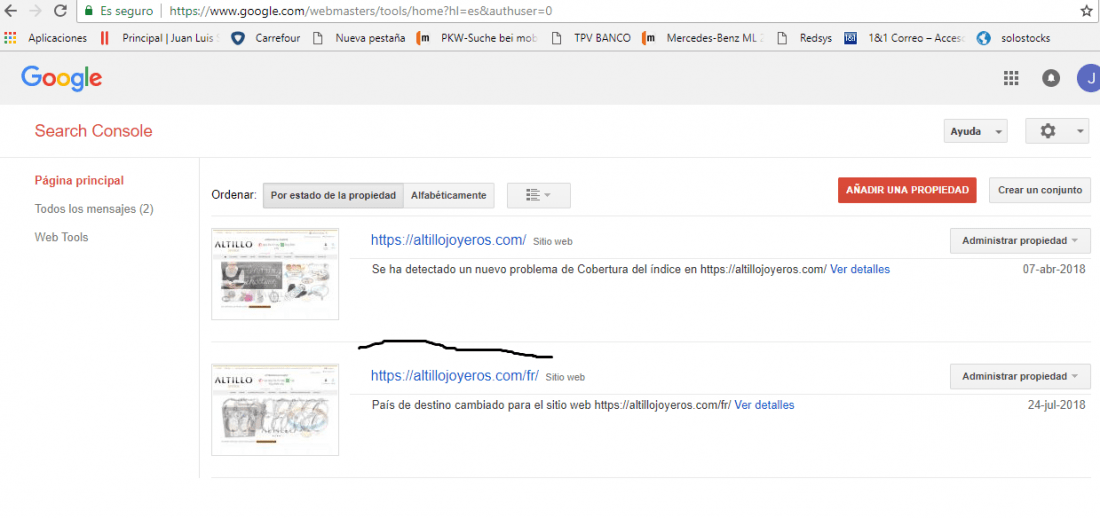Click the Search Console title
The image size is (1100, 518).
93,131
